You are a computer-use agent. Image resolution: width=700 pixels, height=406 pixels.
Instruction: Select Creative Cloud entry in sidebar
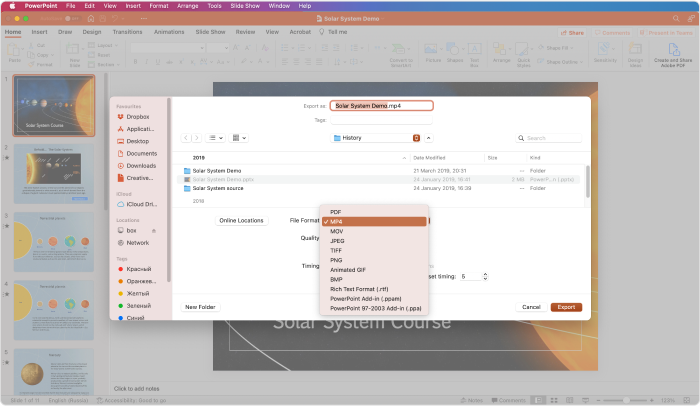[135, 178]
